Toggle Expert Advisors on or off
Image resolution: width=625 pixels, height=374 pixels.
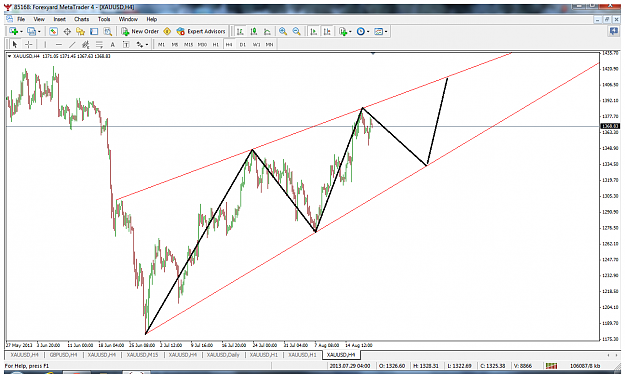201,31
